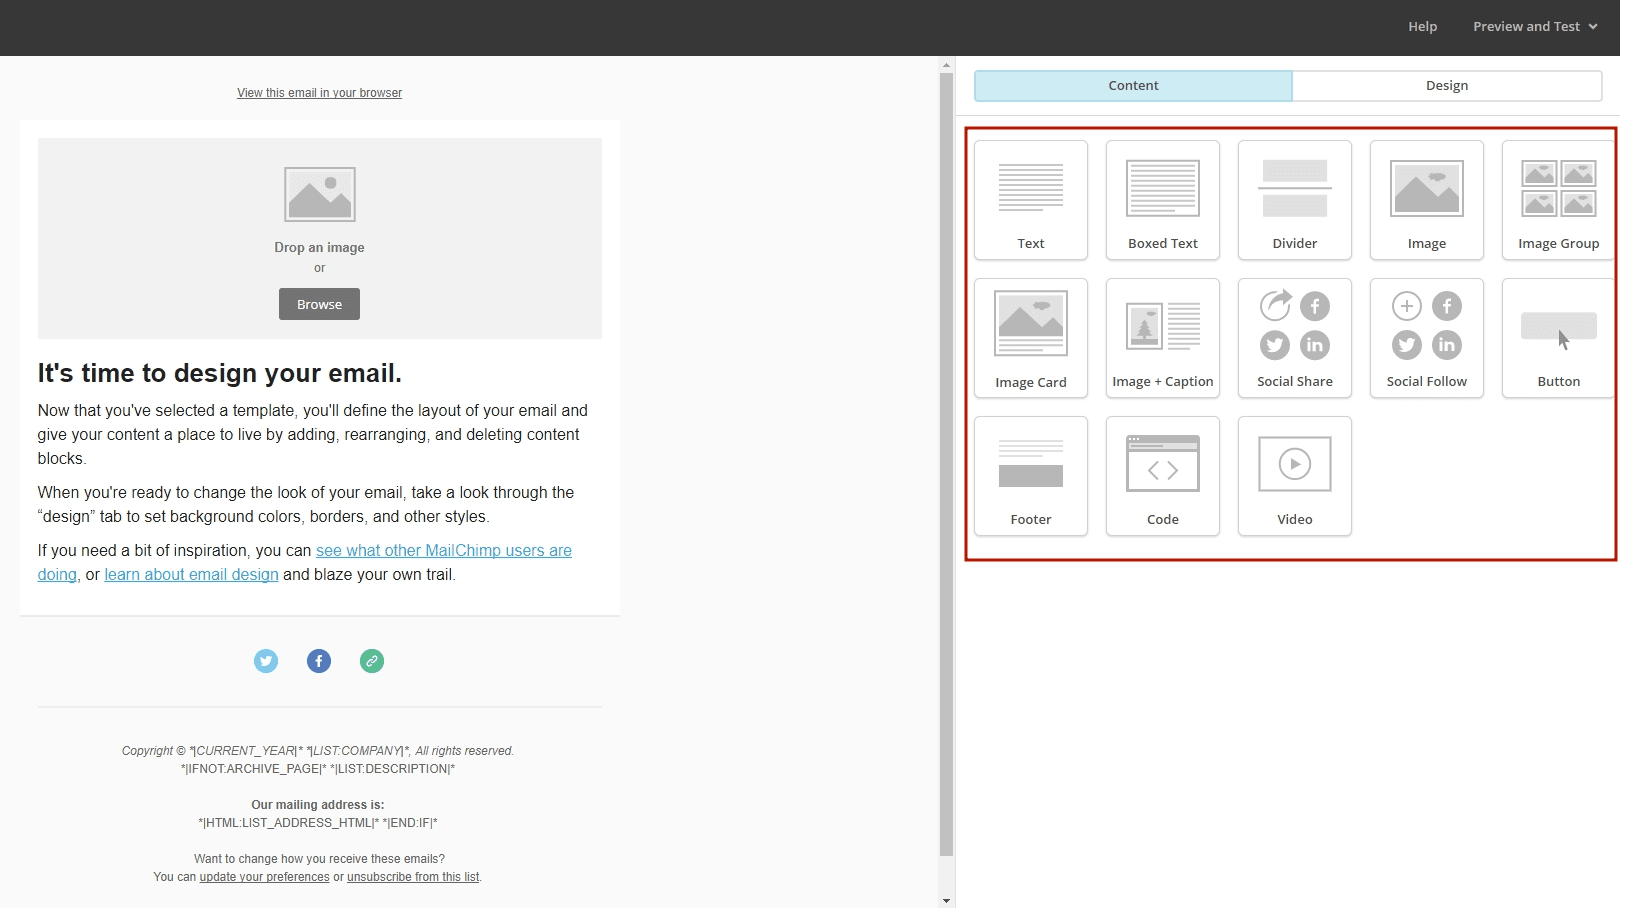Image resolution: width=1625 pixels, height=908 pixels.
Task: Click 'Our mailing address is:' footer text
Action: 318,805
